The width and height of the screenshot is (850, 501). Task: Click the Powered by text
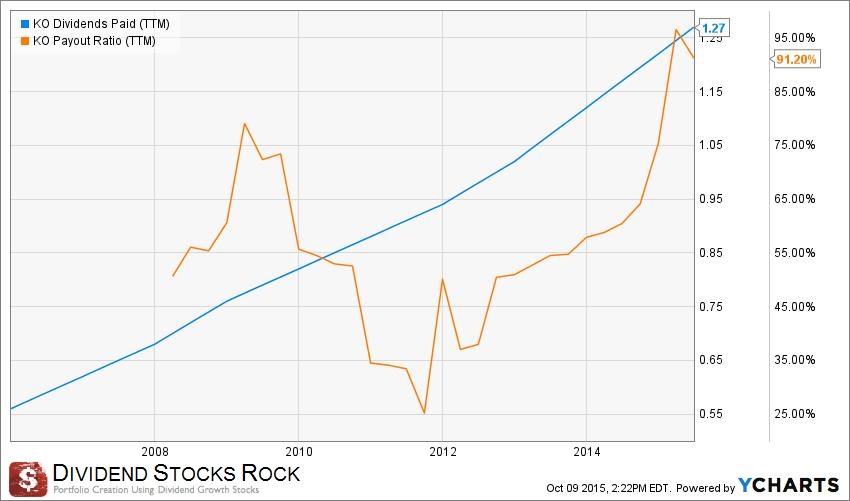click(x=704, y=487)
